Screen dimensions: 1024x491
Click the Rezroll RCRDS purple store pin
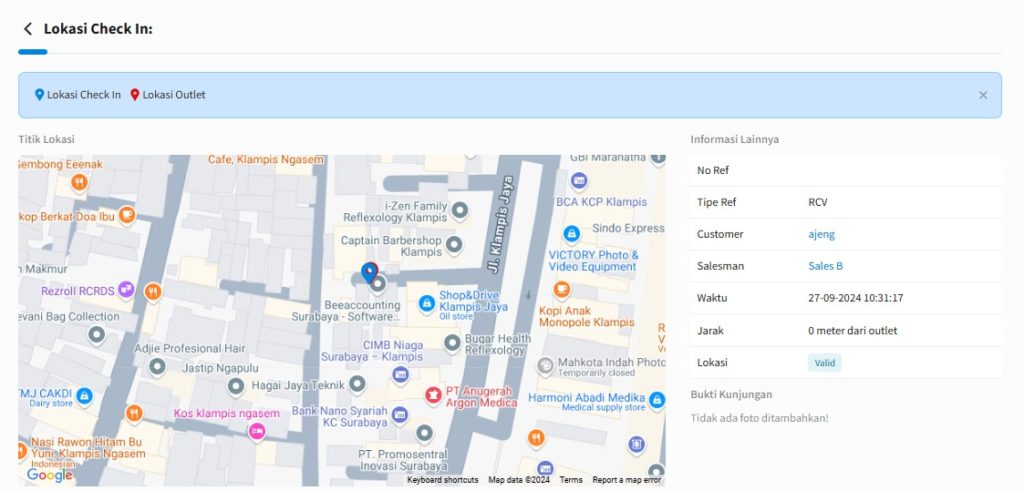point(126,289)
